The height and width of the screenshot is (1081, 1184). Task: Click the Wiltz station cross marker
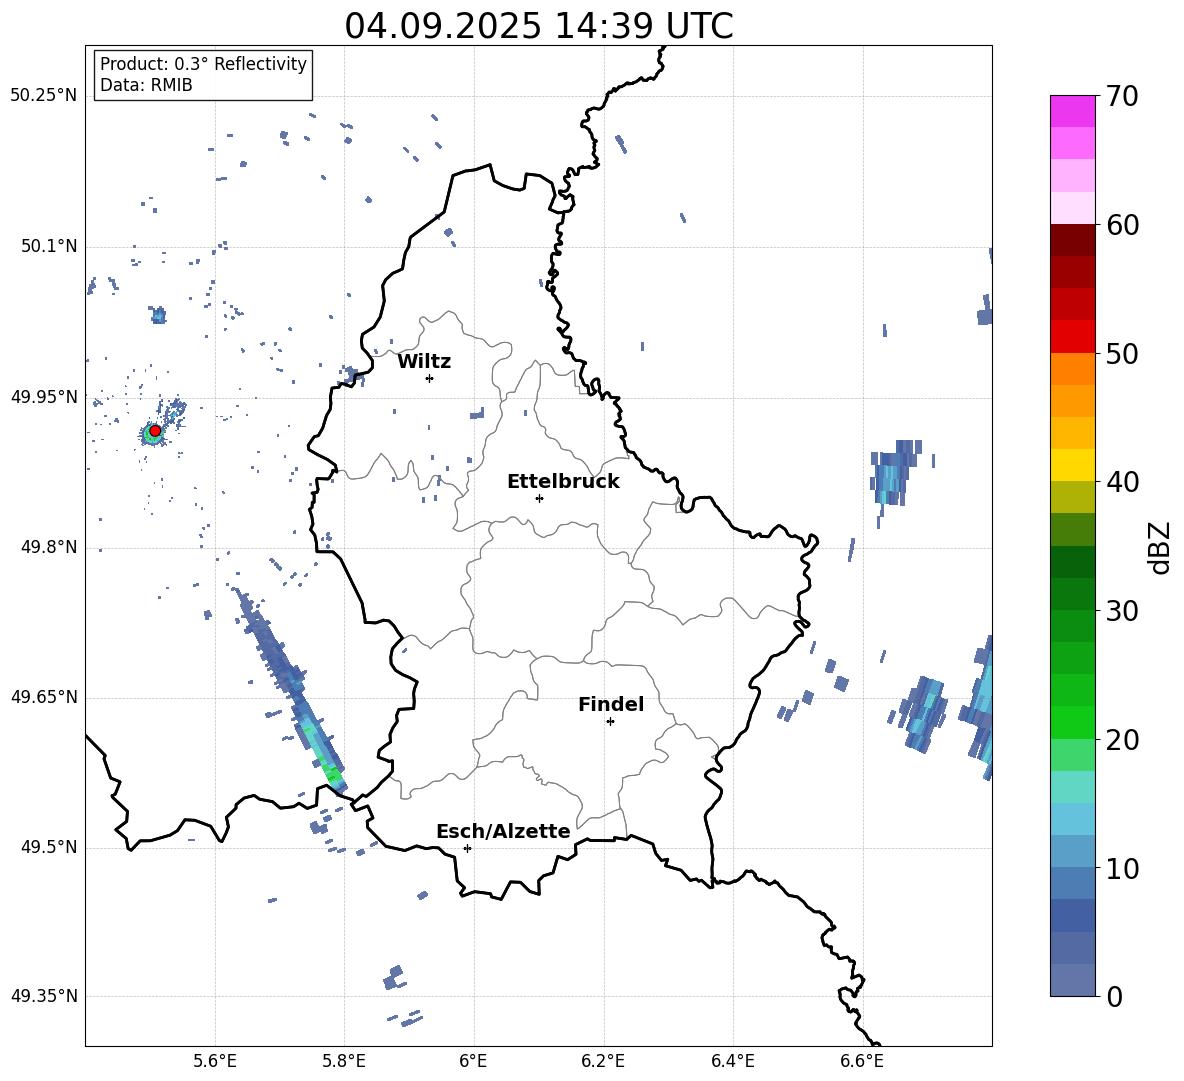(x=429, y=378)
